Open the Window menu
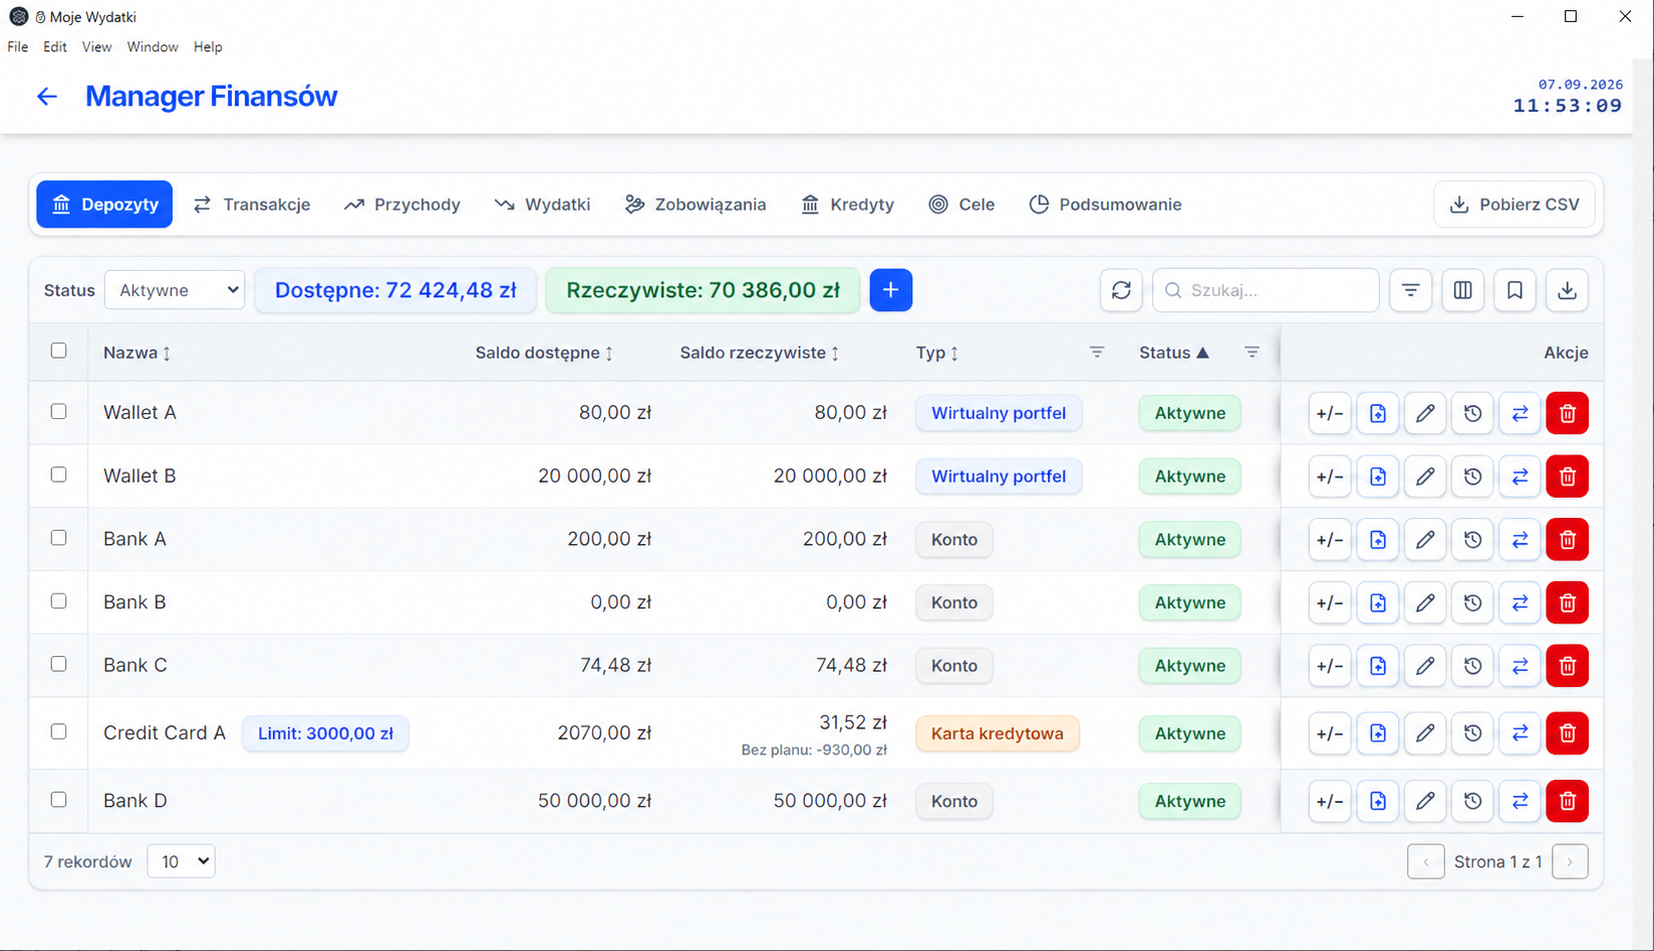Image resolution: width=1654 pixels, height=951 pixels. point(152,47)
